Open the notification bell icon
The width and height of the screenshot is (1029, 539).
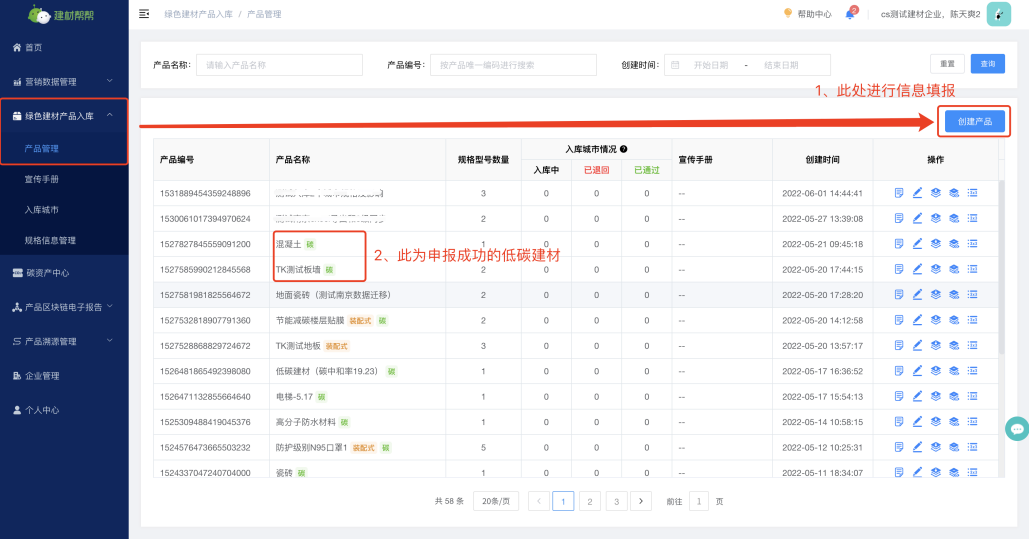tap(850, 14)
